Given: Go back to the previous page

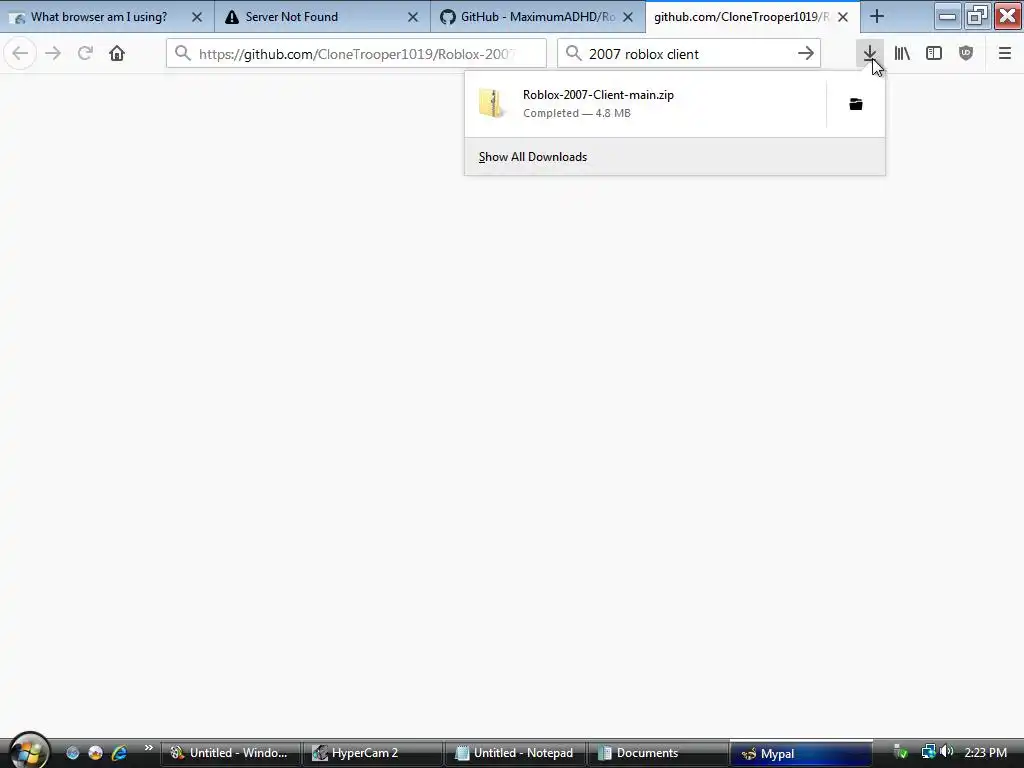Looking at the screenshot, I should tap(20, 54).
